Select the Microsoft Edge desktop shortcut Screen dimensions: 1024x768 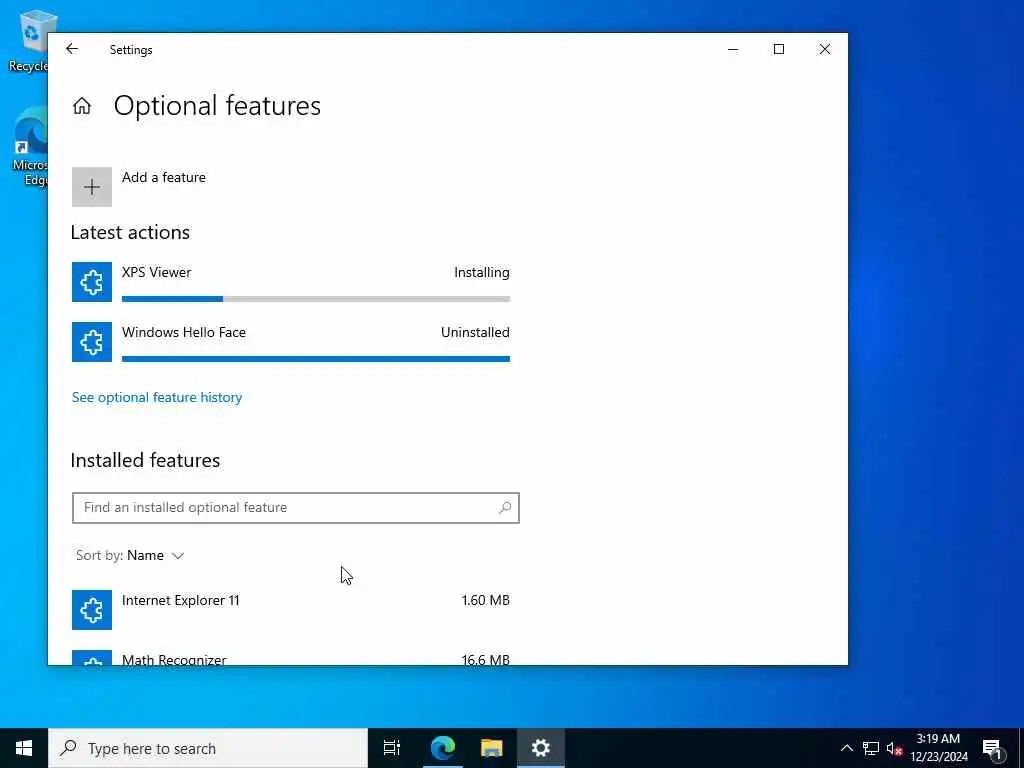point(30,147)
